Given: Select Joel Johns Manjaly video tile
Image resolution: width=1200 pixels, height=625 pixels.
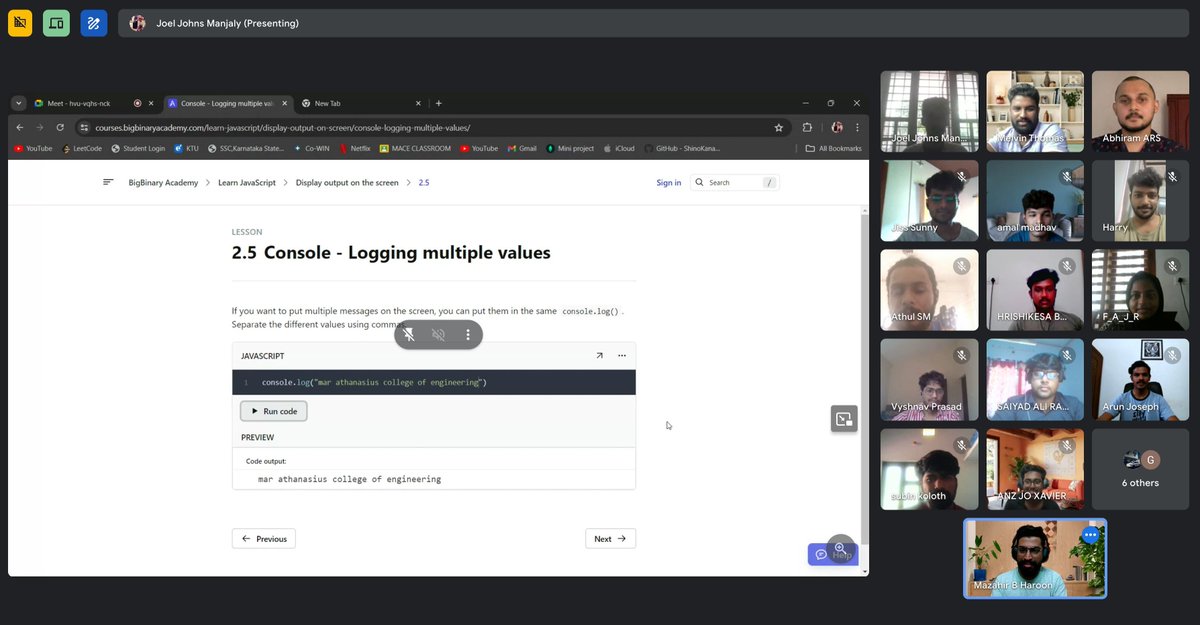Looking at the screenshot, I should pos(929,110).
